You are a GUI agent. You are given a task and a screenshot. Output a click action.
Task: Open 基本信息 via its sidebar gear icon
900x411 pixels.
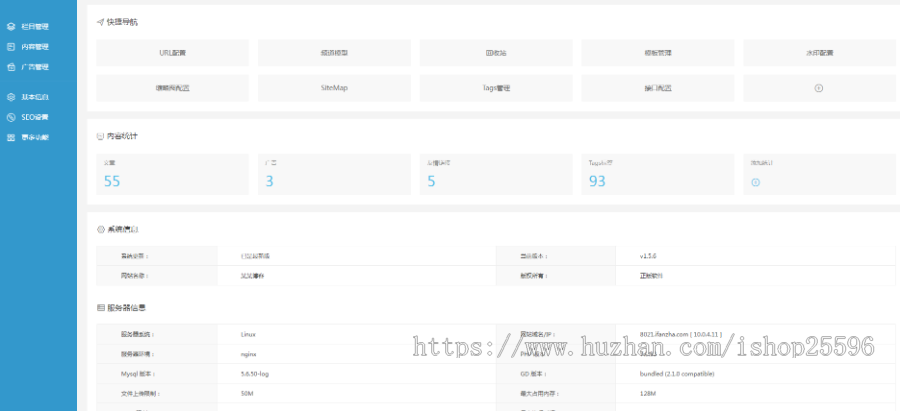tap(10, 97)
